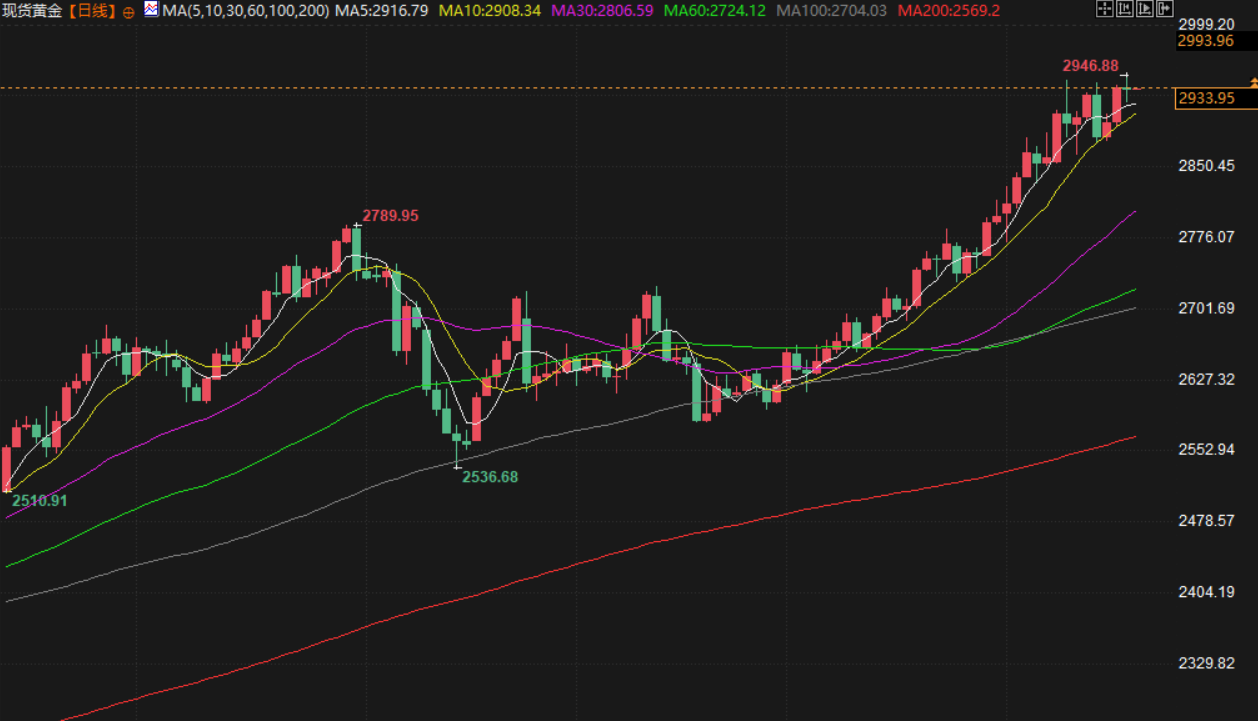Viewport: 1258px width, 721px height.
Task: Select the MA30:2806.59 label
Action: pos(602,11)
